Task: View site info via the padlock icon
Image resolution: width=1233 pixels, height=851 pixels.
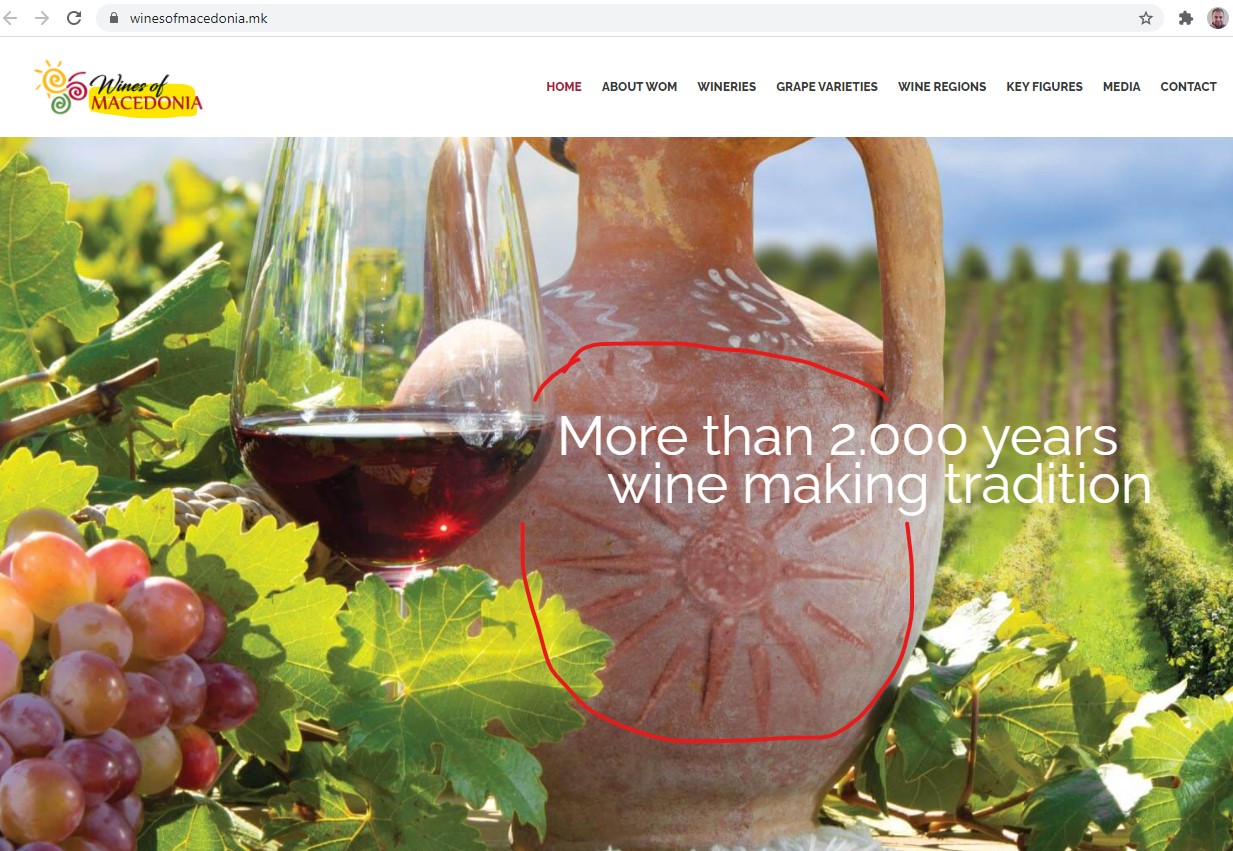Action: click(113, 18)
